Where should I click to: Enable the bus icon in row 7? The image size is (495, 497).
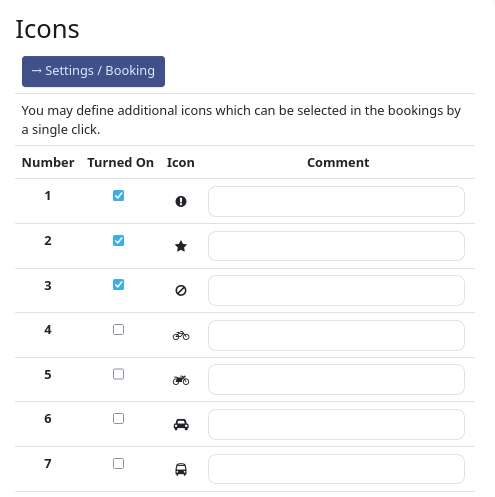coord(118,463)
